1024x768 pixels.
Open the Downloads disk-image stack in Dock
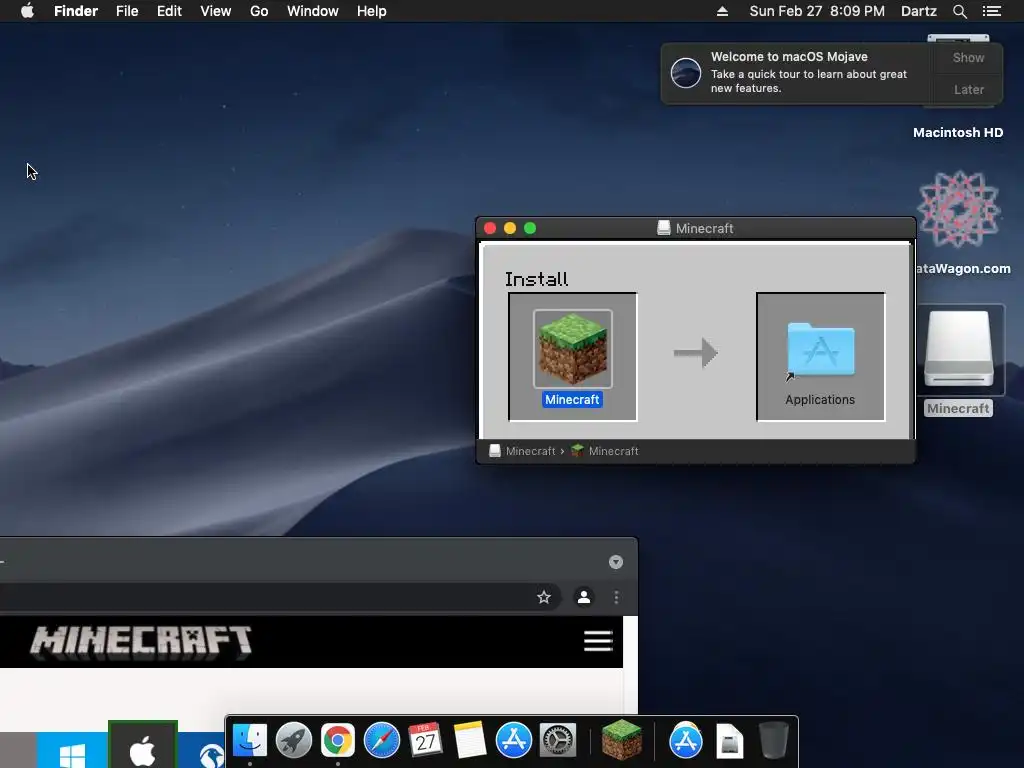[x=729, y=741]
